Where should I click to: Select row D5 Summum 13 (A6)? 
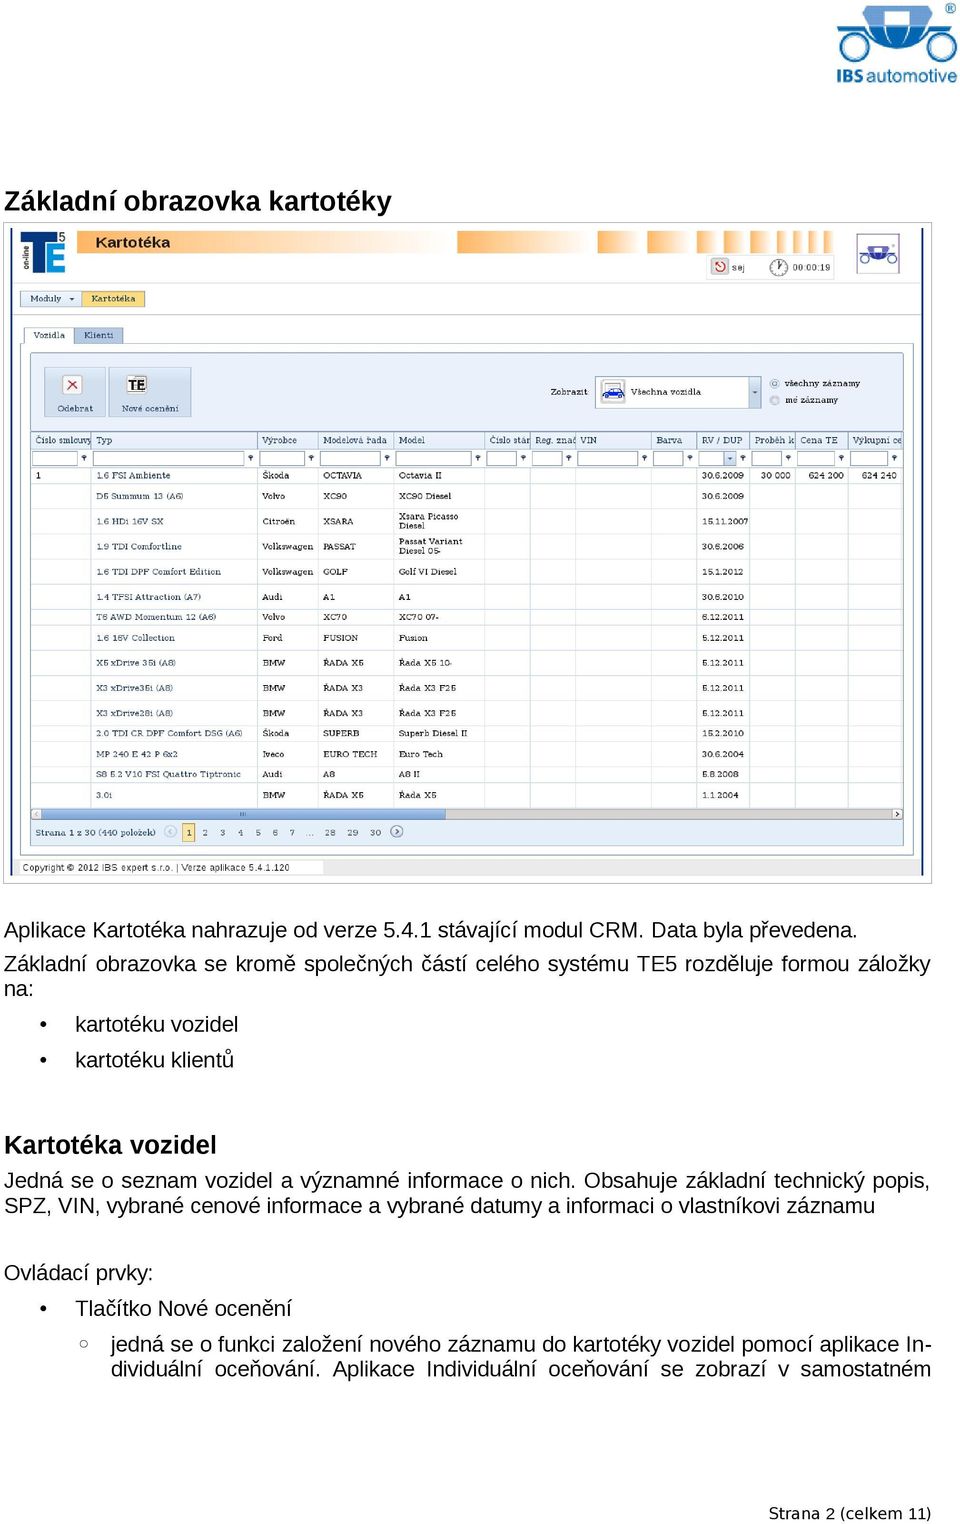pos(468,496)
